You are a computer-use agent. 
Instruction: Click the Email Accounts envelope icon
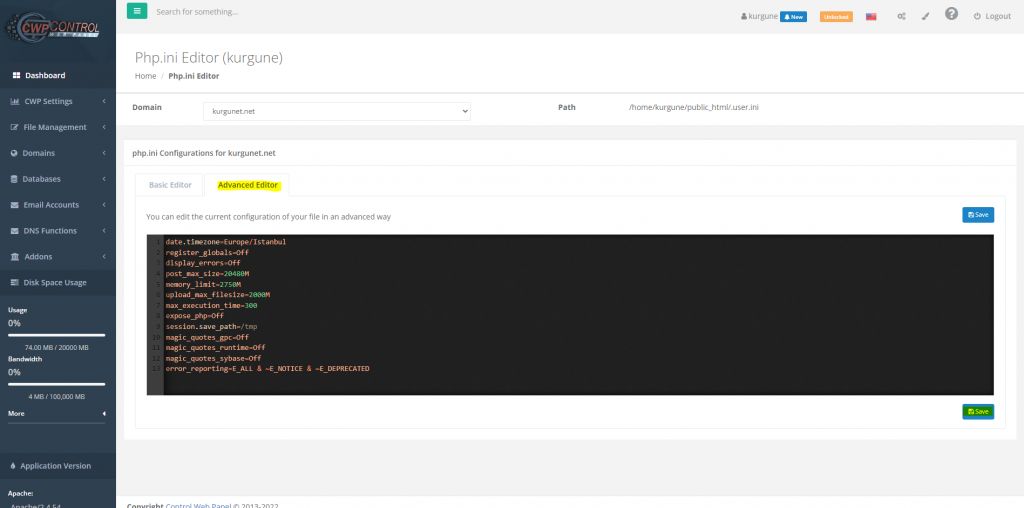pos(15,205)
